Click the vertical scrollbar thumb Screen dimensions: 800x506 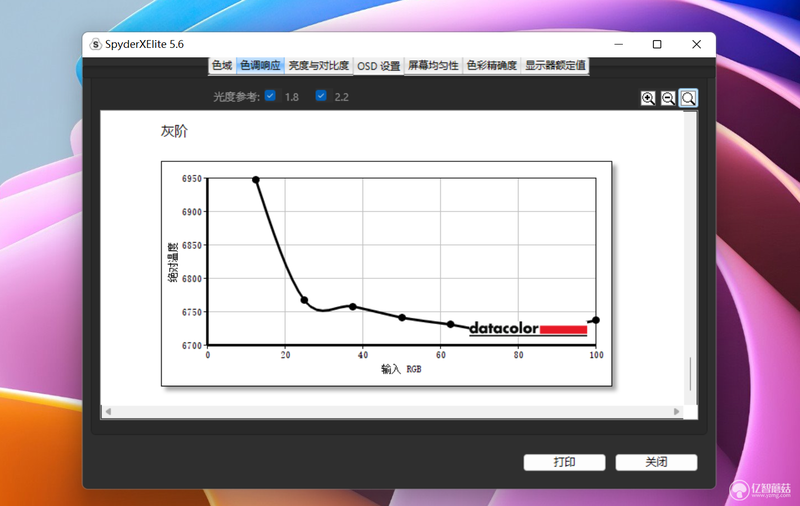point(690,373)
